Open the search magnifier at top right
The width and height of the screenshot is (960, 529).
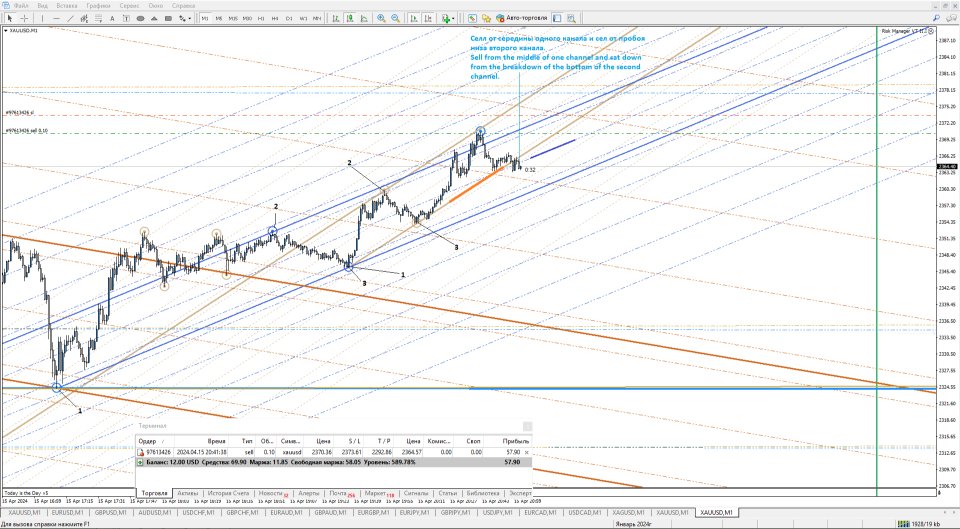pos(936,18)
